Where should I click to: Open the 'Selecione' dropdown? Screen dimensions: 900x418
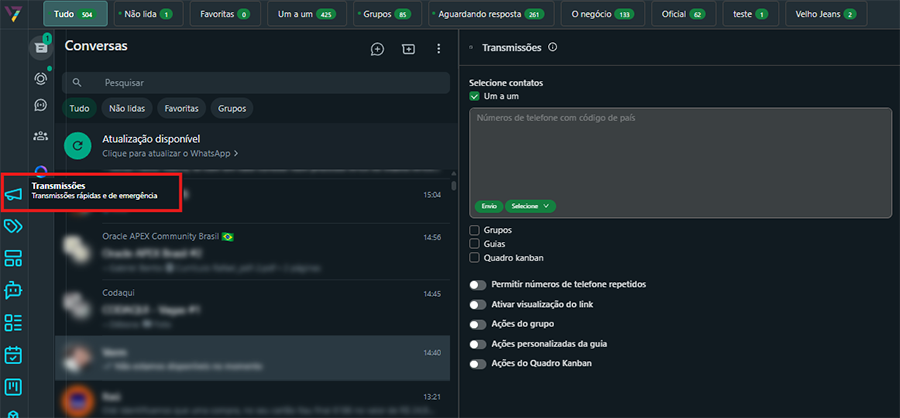coord(531,206)
